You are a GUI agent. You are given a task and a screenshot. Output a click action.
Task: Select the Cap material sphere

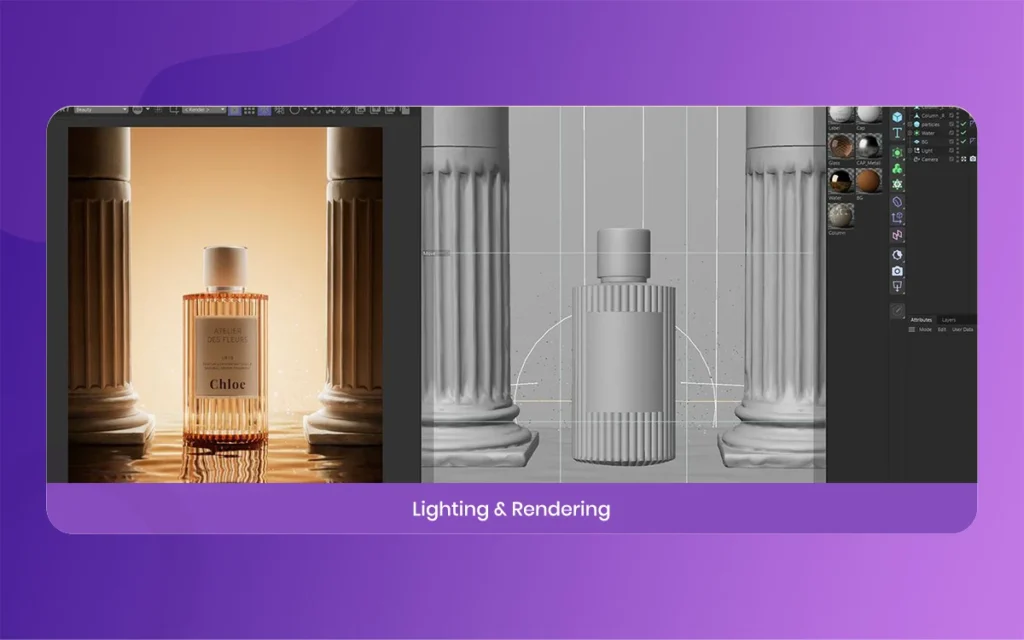869,115
